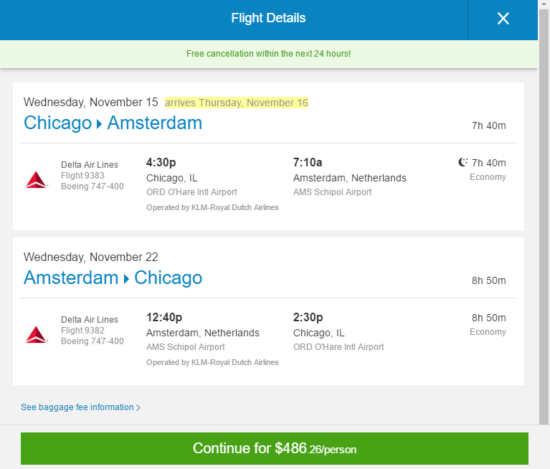Click Delta logo on Flight 9382

pos(36,335)
